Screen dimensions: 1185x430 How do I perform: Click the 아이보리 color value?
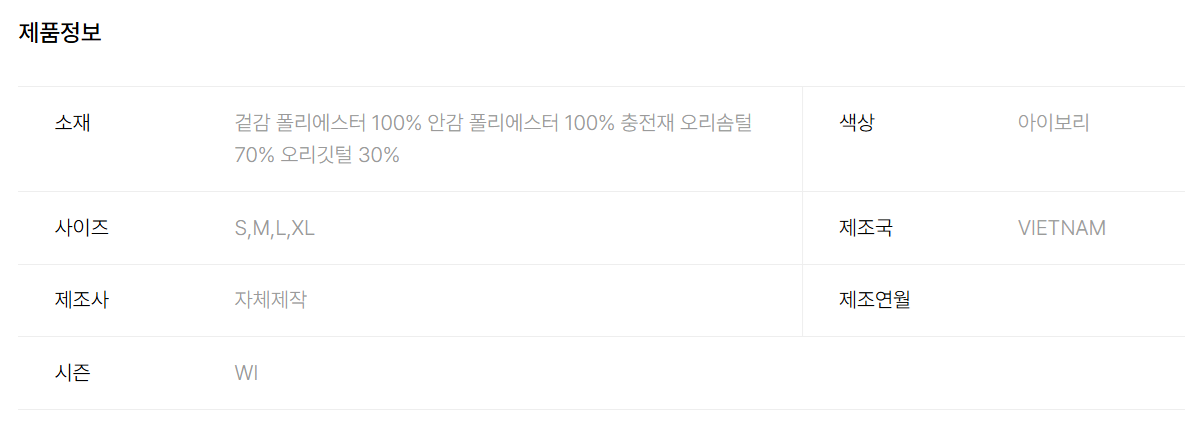click(1053, 123)
